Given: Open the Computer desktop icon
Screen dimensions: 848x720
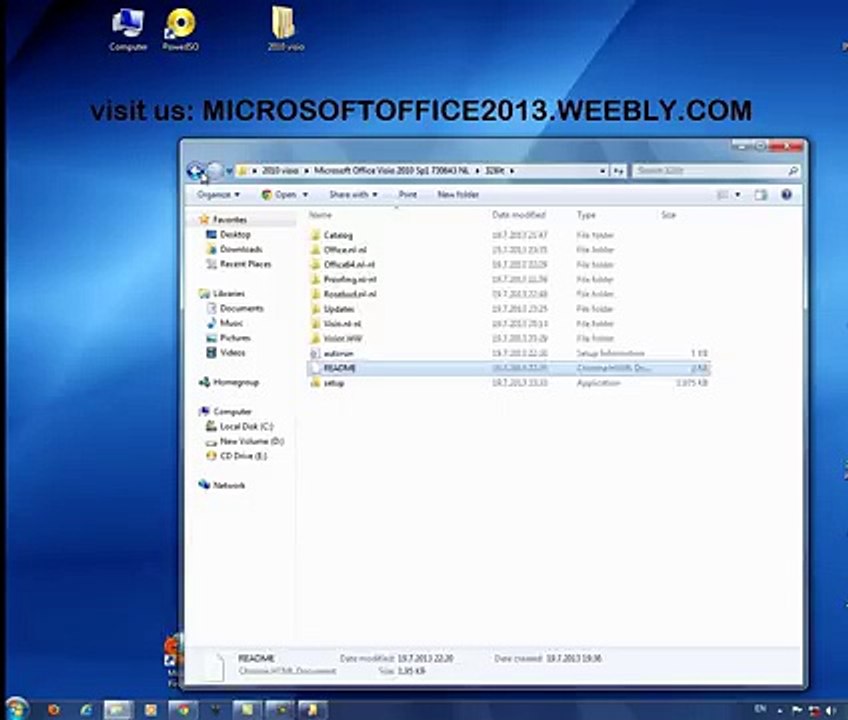Looking at the screenshot, I should [x=128, y=30].
